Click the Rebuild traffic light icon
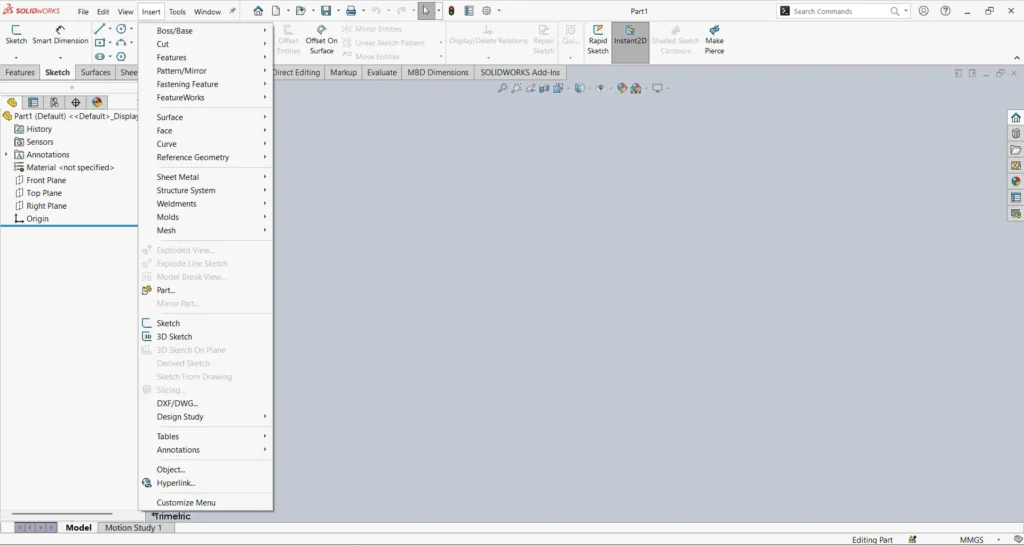The image size is (1024, 545). 451,11
